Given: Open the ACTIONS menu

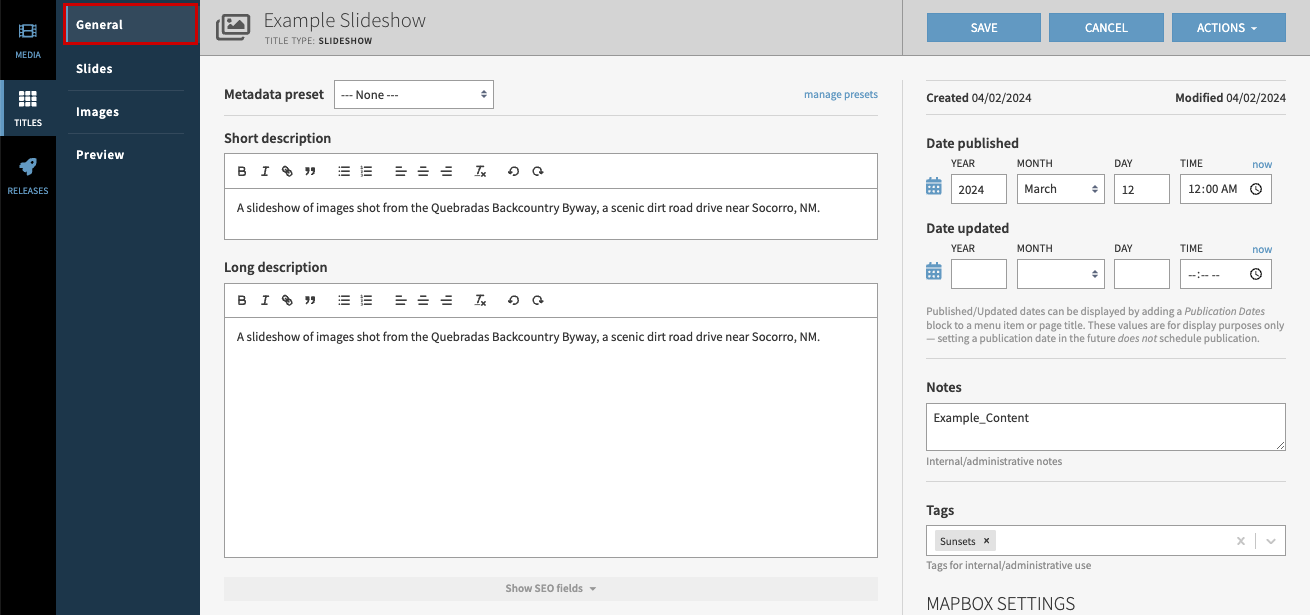Looking at the screenshot, I should click(1228, 27).
